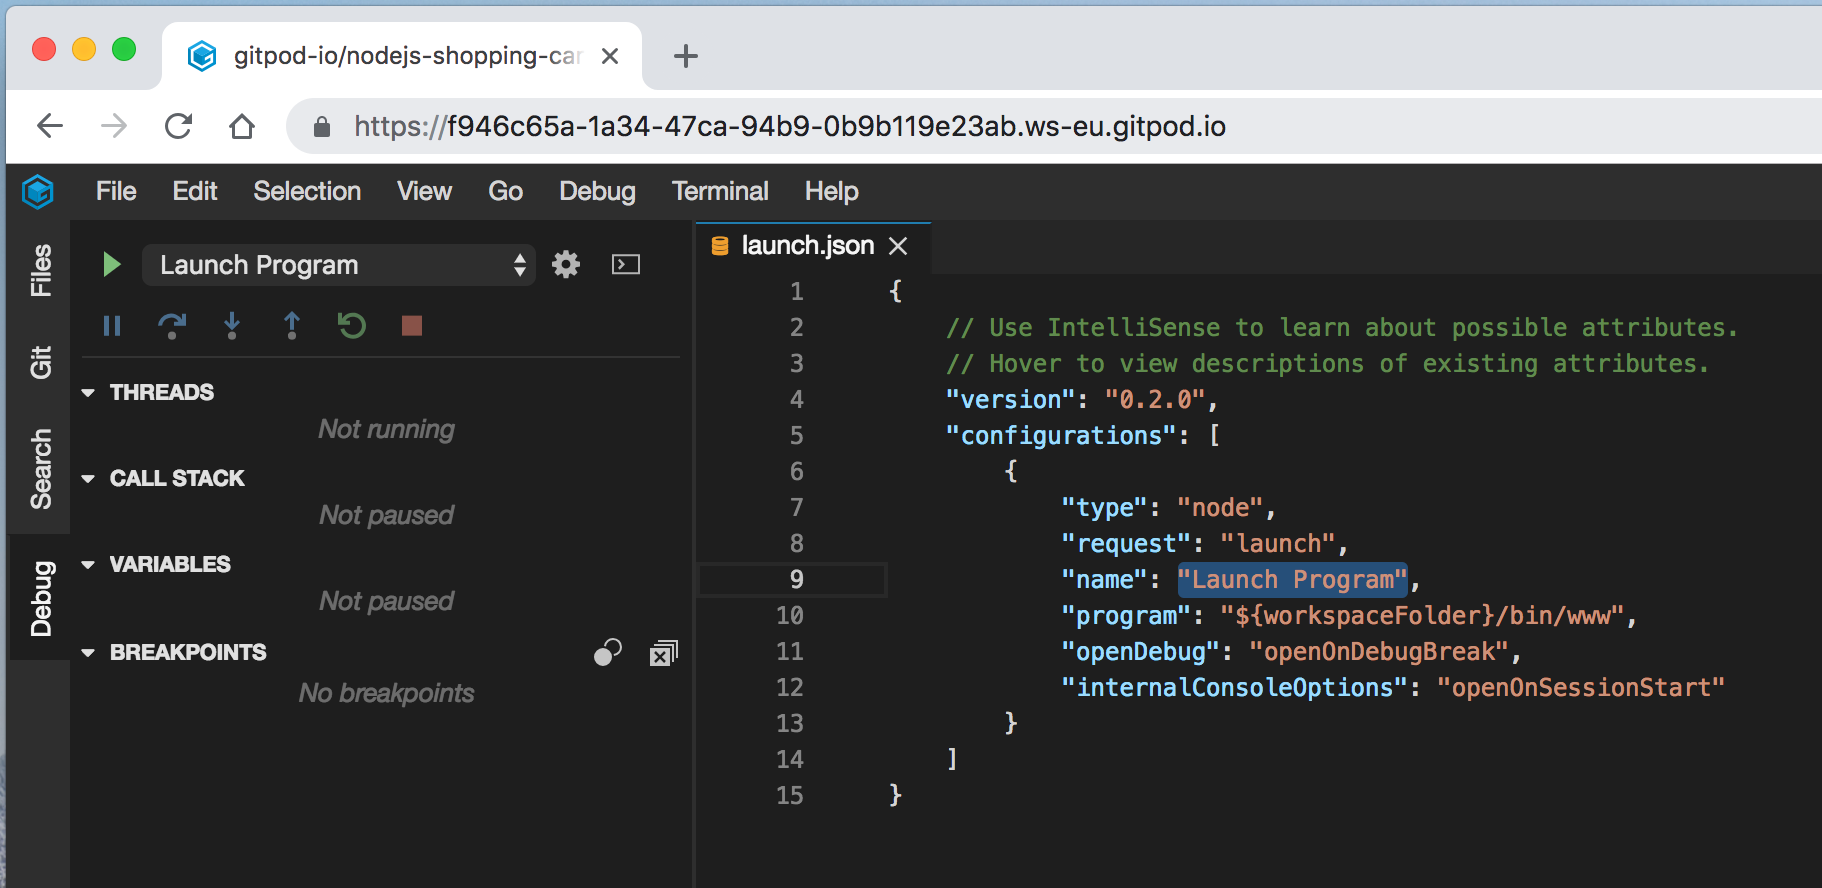
Task: Switch to the Files side panel
Action: [40, 270]
